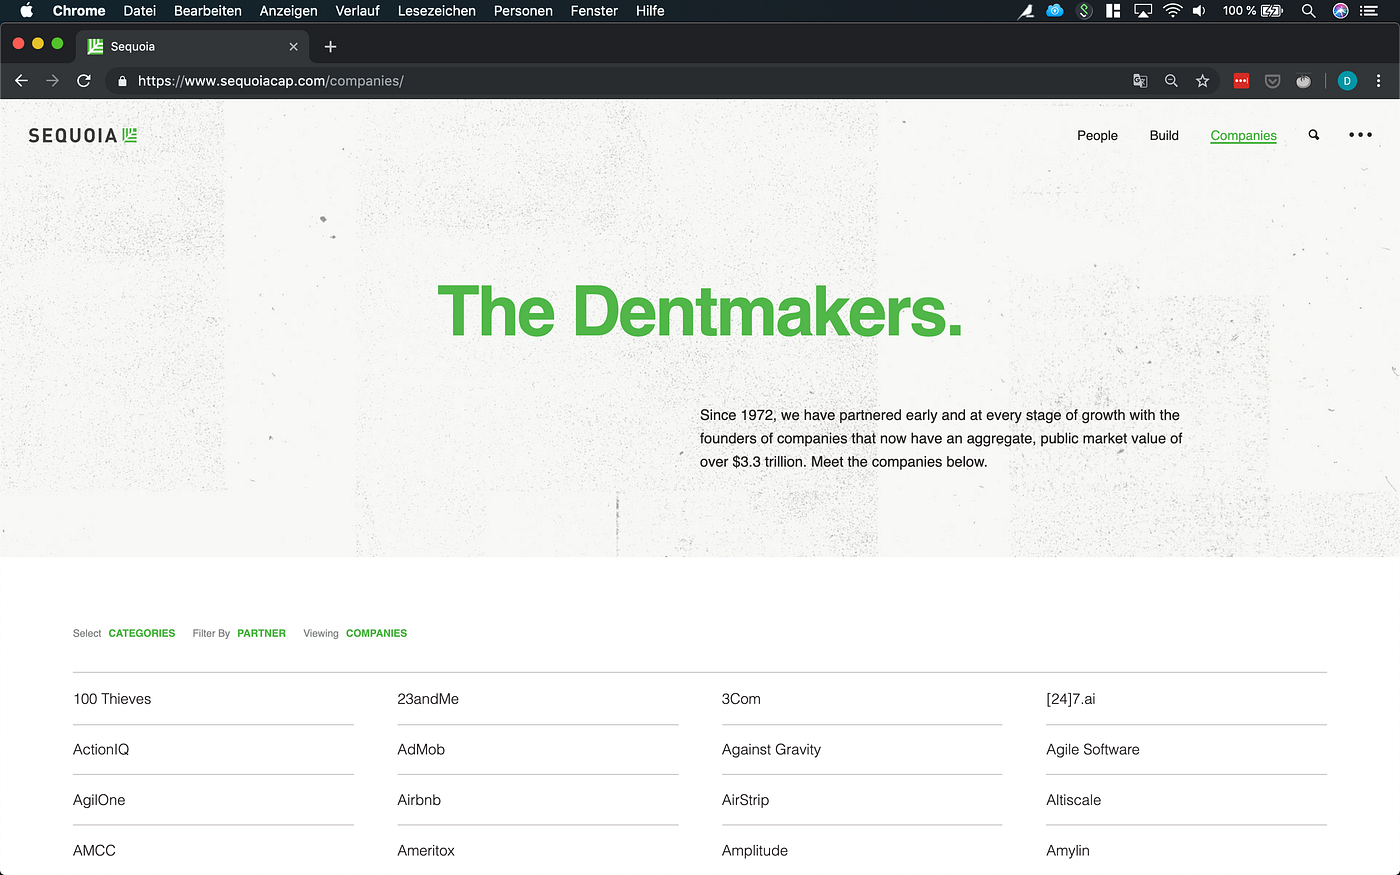The width and height of the screenshot is (1400, 875).
Task: Open the site search magnifier icon
Action: click(1314, 135)
